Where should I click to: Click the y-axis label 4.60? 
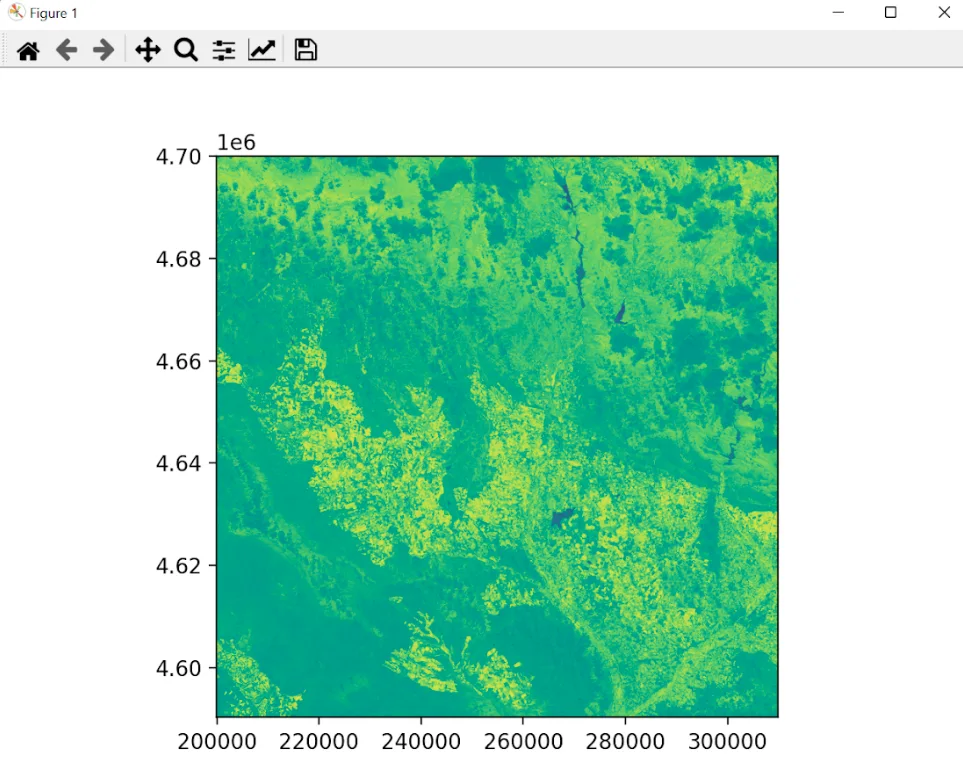[178, 668]
